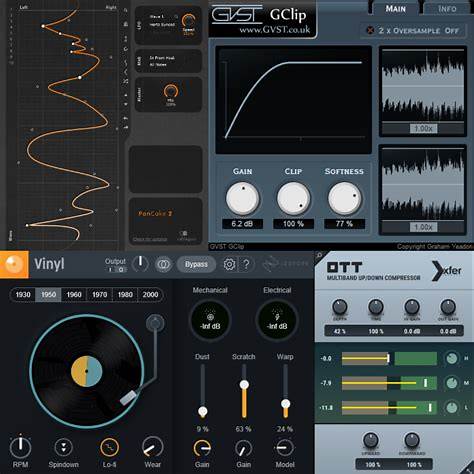The height and width of the screenshot is (474, 474).
Task: Open the Hertz Synced dropdown in PanCake
Action: click(162, 25)
